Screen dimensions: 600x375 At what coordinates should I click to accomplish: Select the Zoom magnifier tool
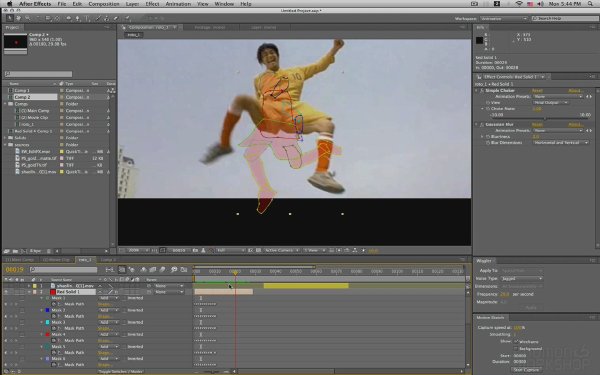(x=28, y=18)
